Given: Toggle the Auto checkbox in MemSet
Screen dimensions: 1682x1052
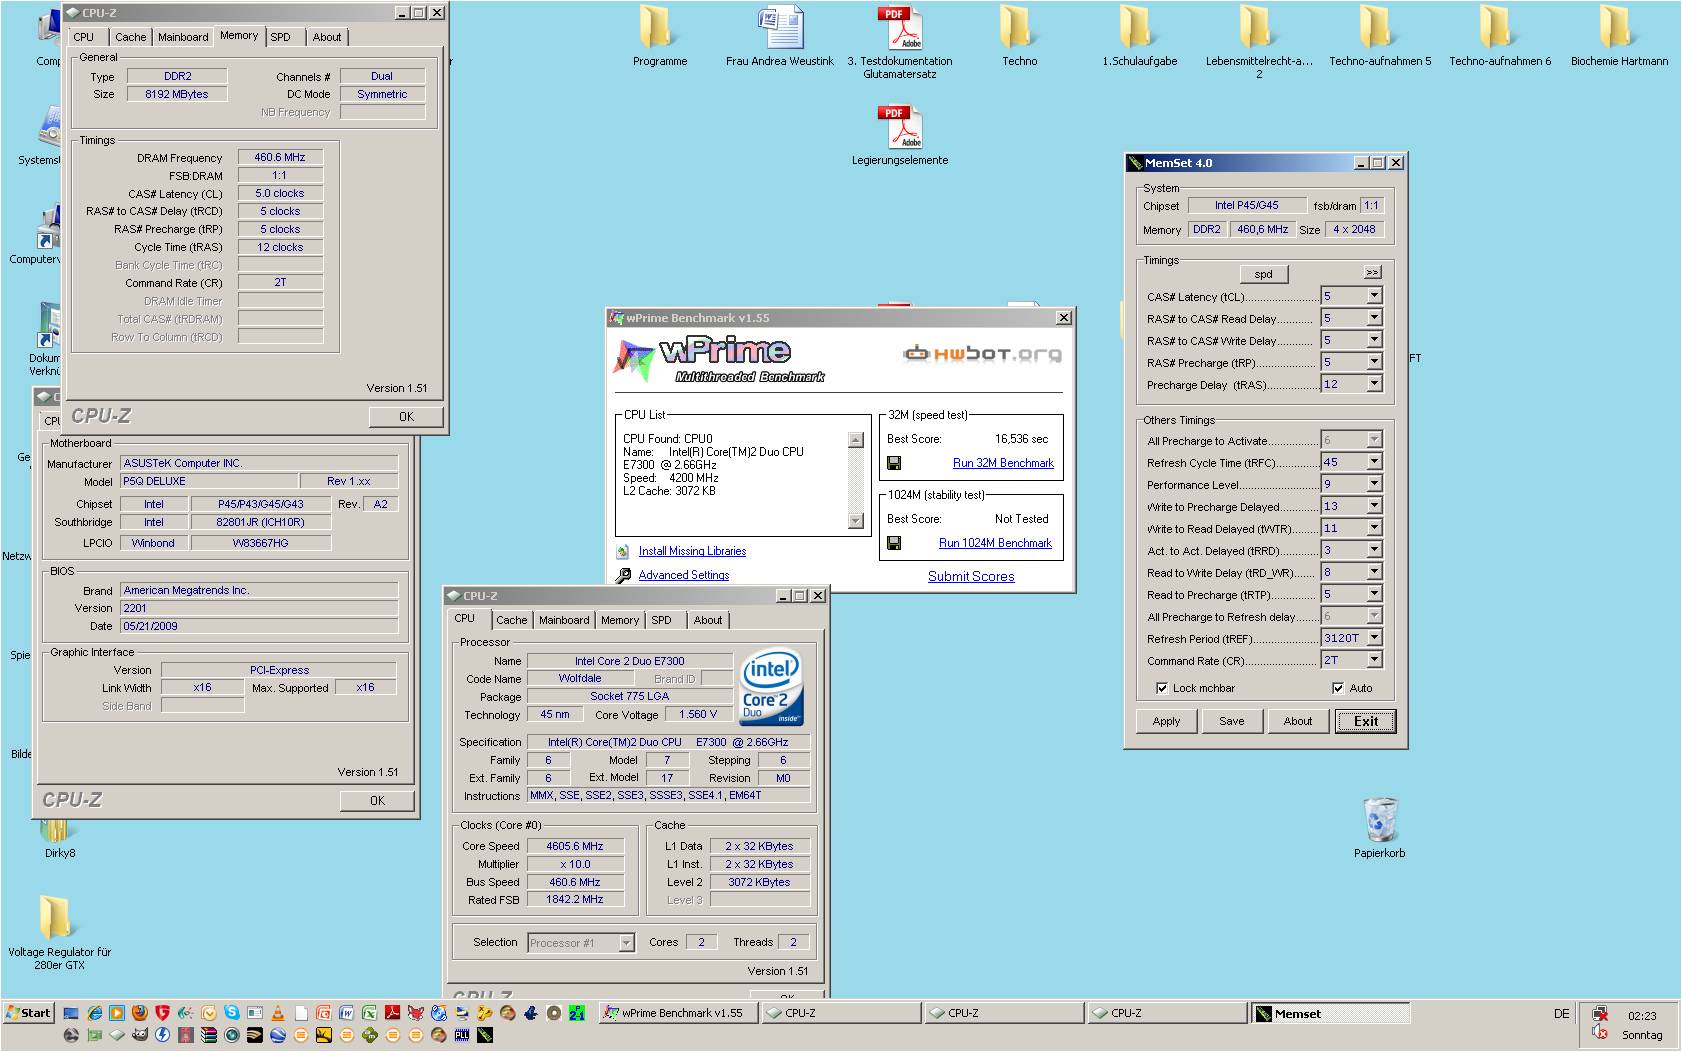Looking at the screenshot, I should pyautogui.click(x=1338, y=688).
